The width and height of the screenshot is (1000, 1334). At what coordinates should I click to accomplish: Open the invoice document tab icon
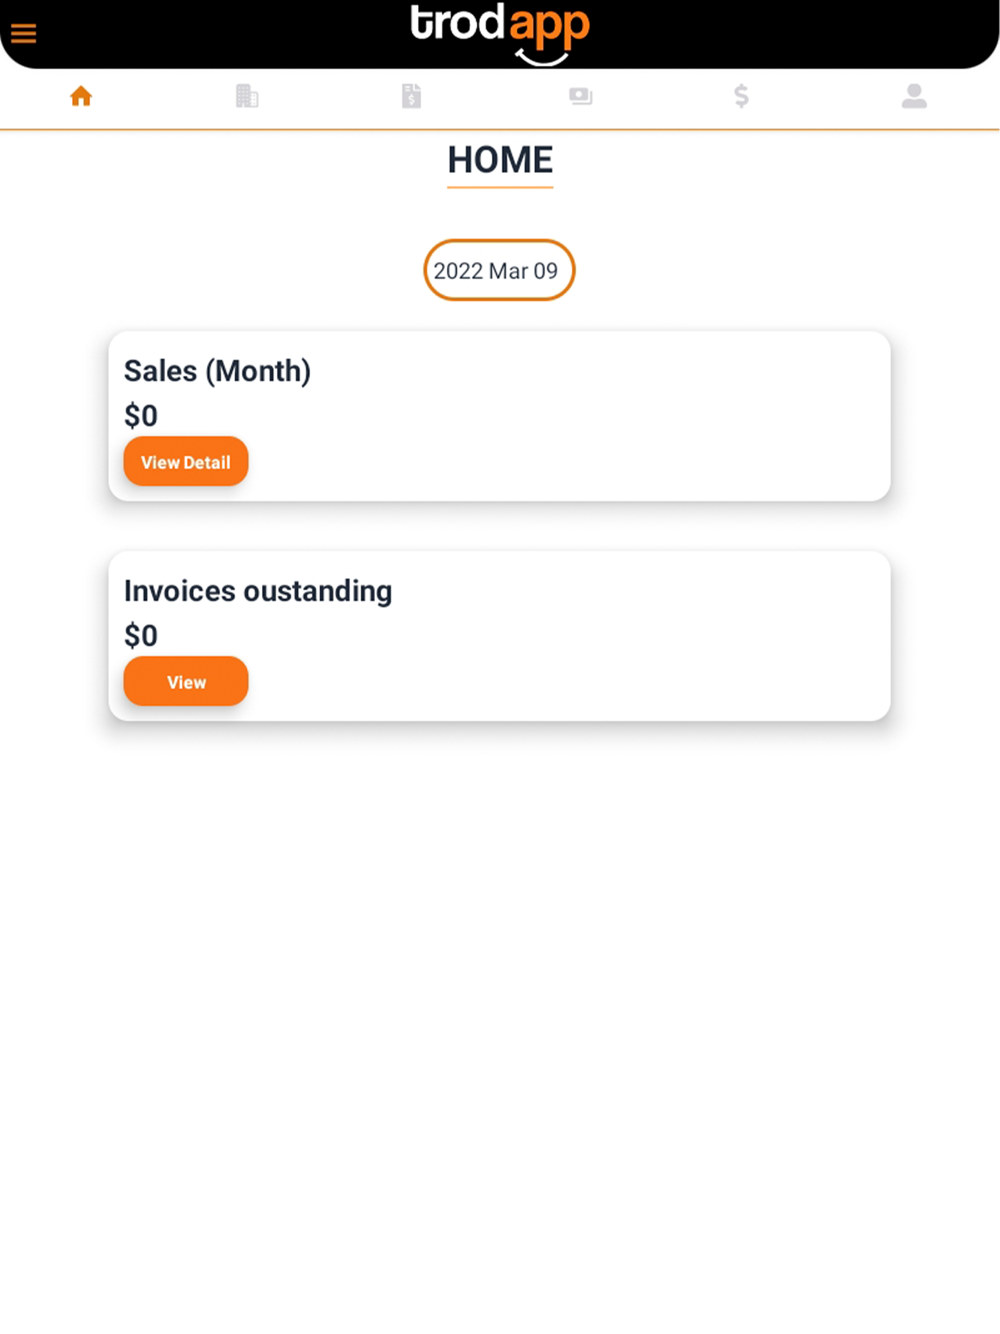(411, 96)
